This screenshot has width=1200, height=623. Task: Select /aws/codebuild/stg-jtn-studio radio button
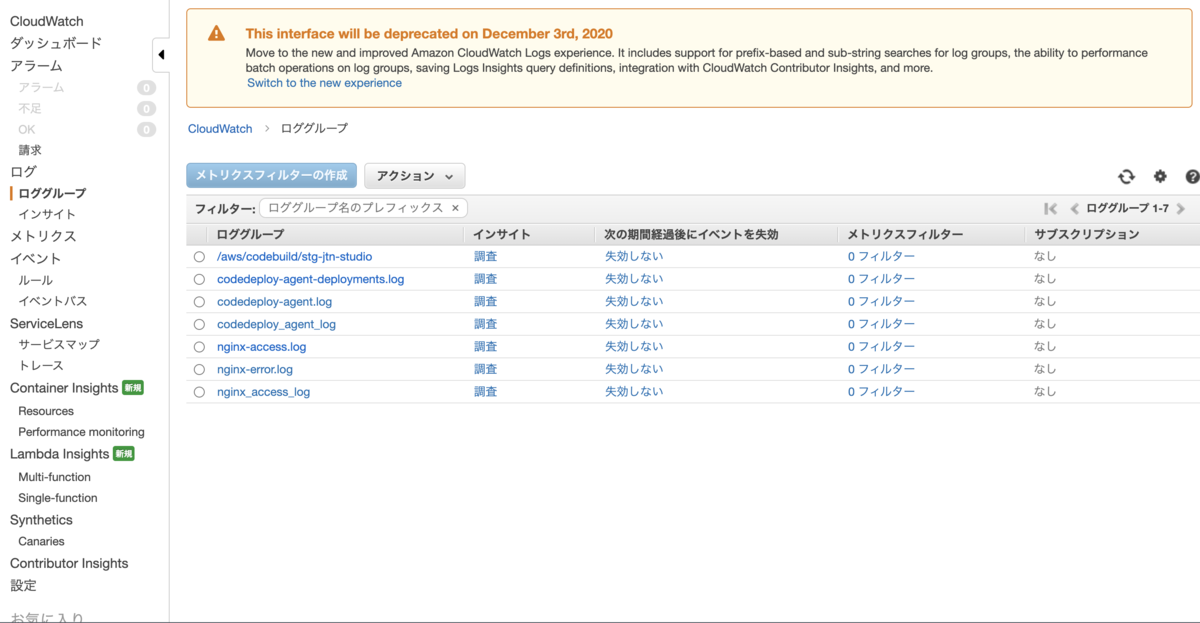[x=199, y=257]
